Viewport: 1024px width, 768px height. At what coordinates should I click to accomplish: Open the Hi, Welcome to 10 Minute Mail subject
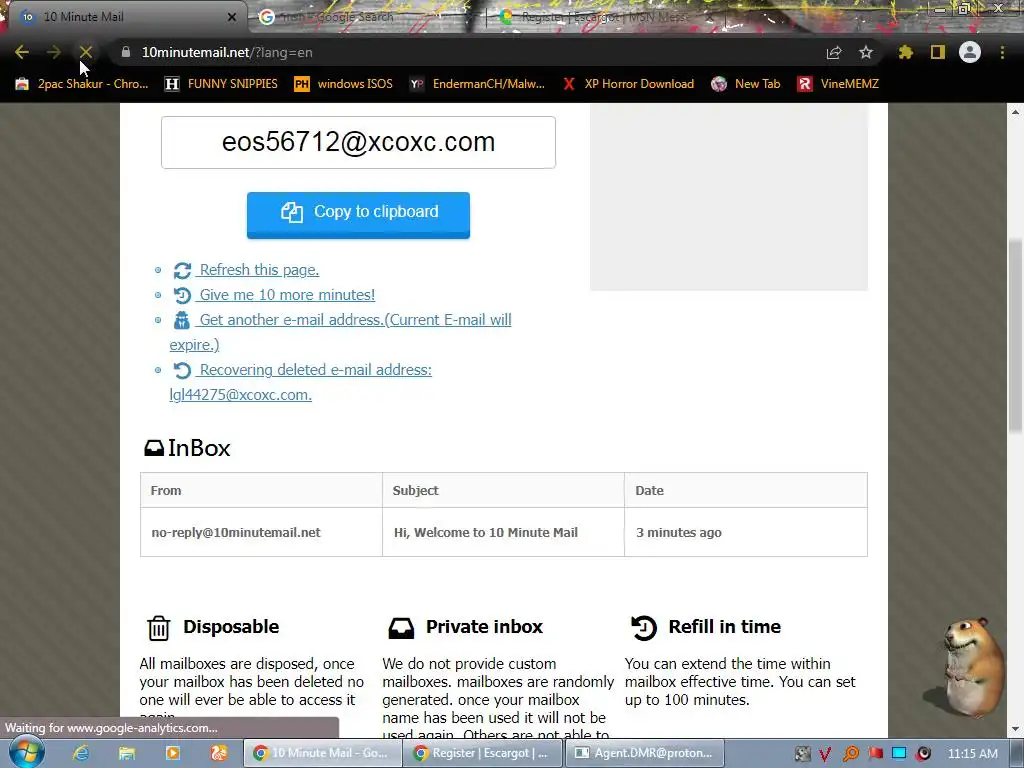[486, 532]
